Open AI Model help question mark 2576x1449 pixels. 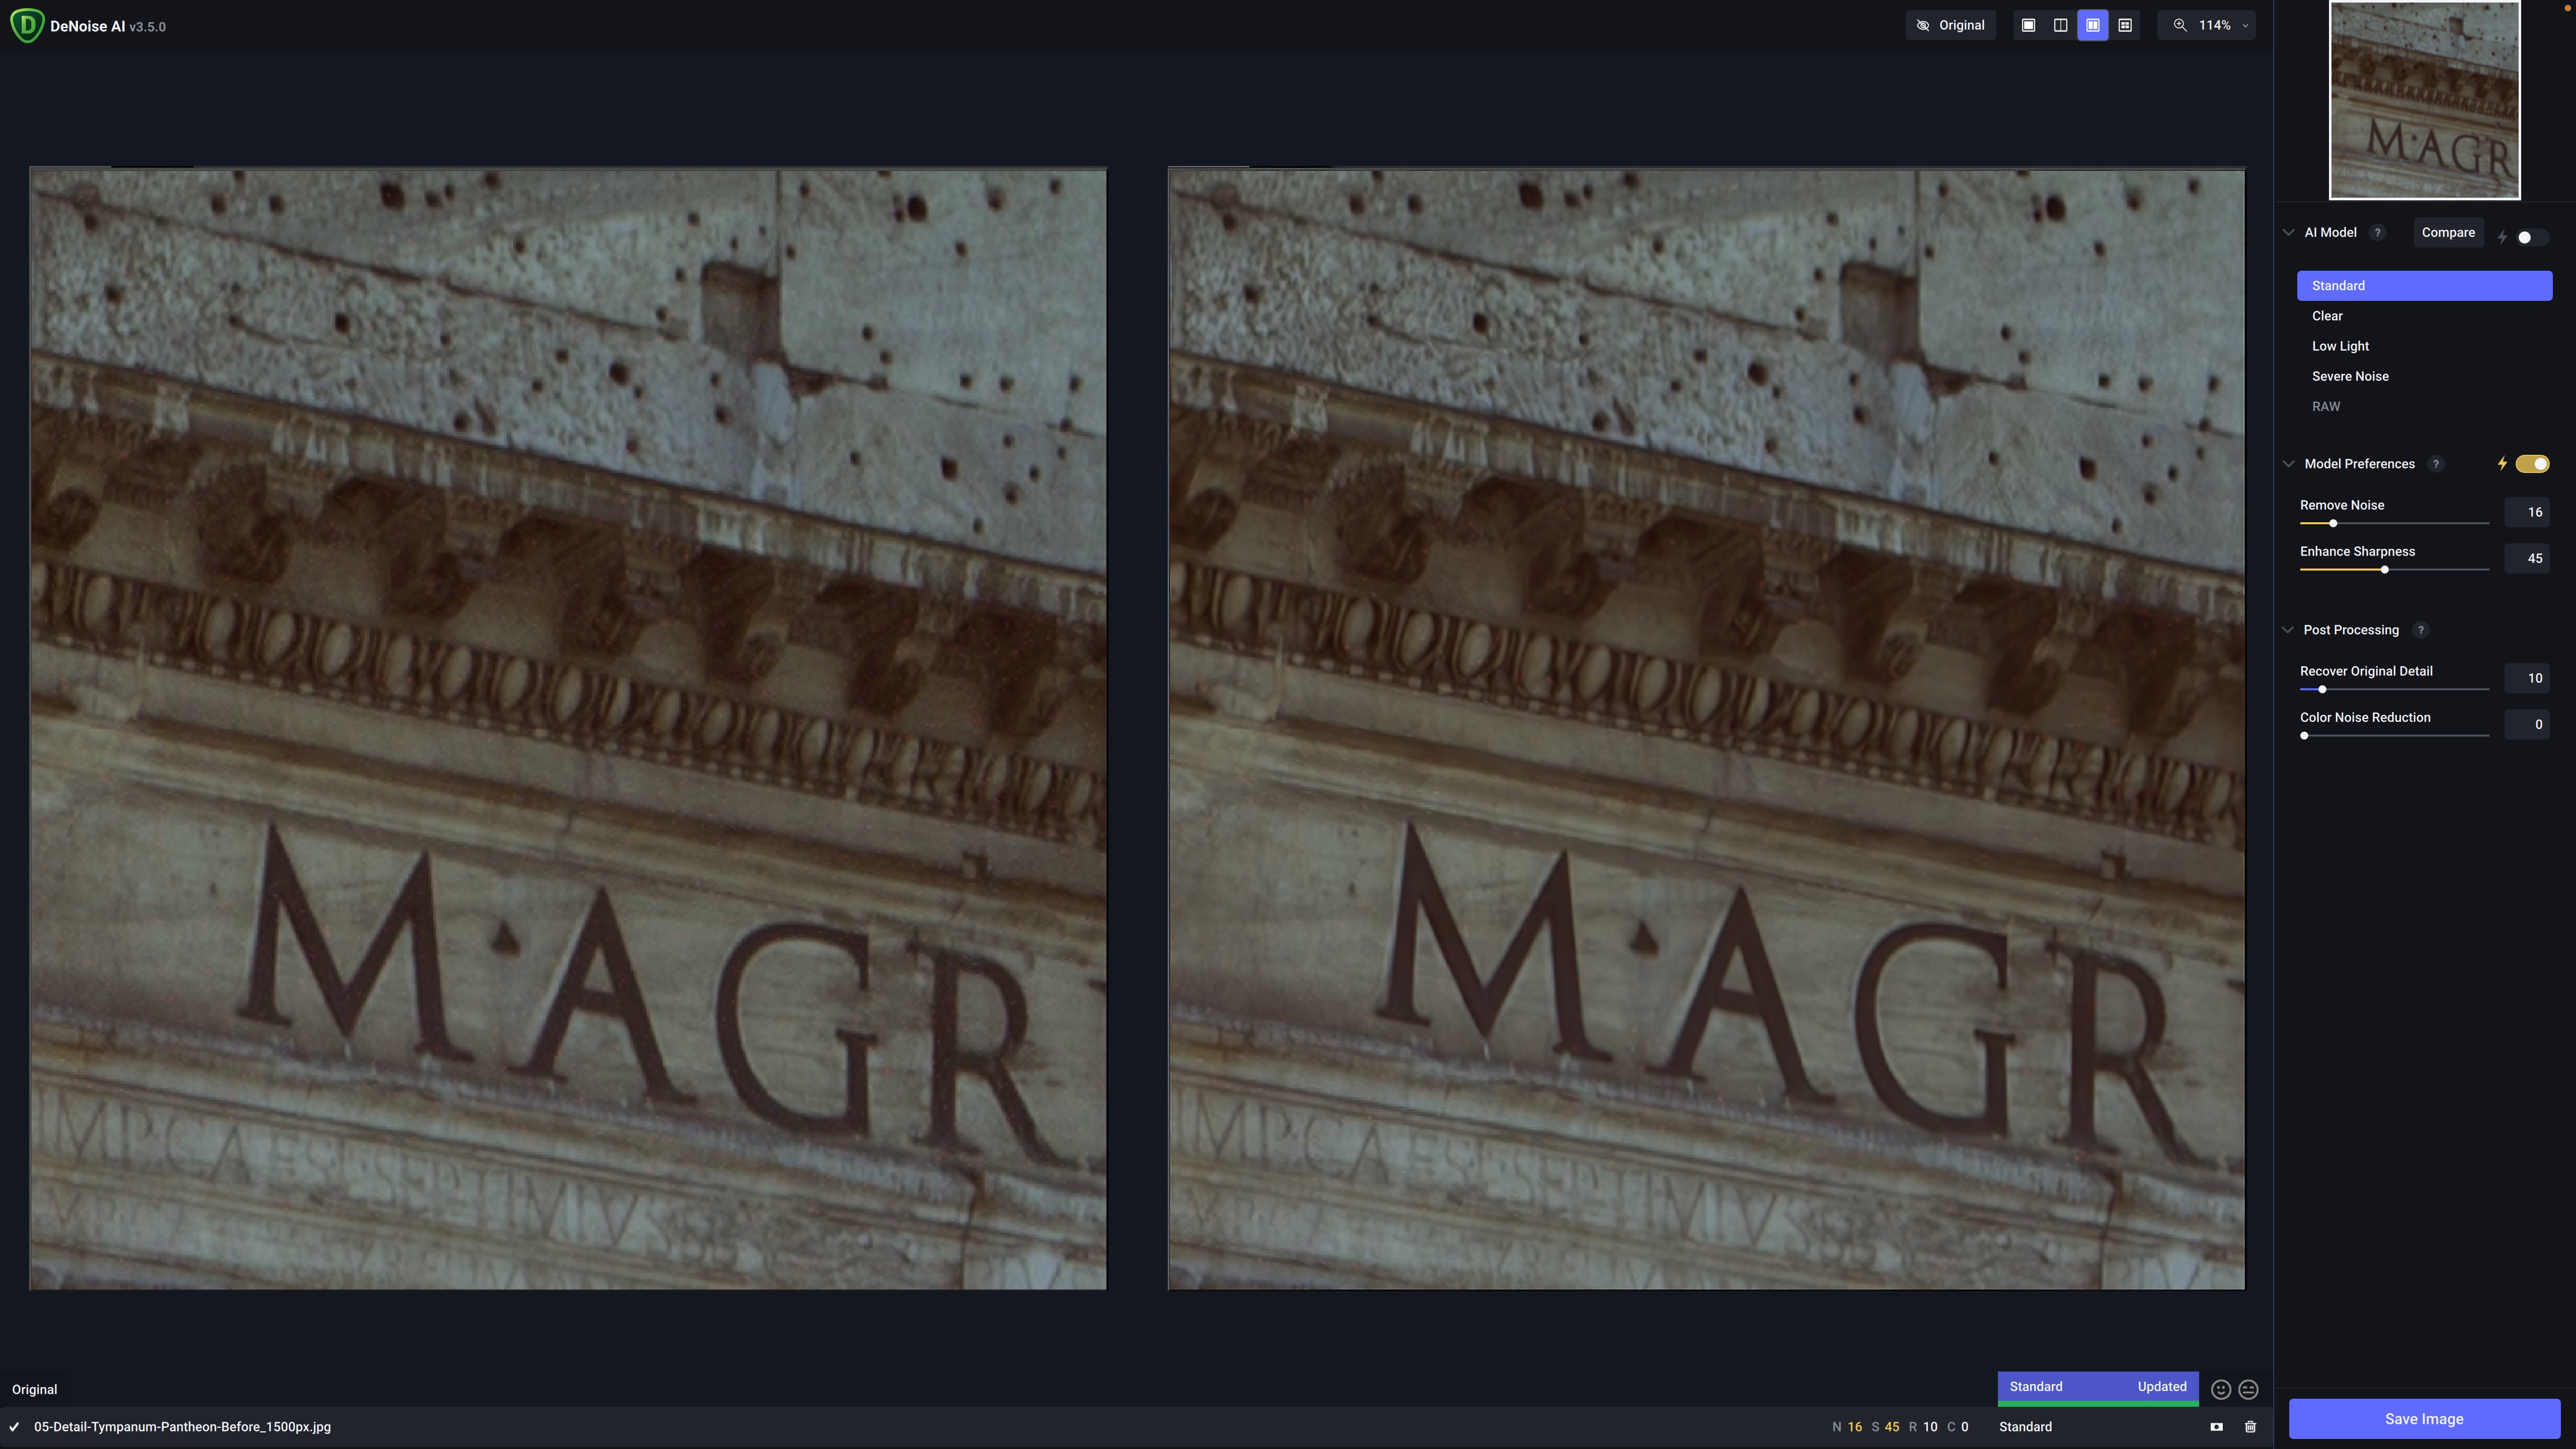point(2378,232)
